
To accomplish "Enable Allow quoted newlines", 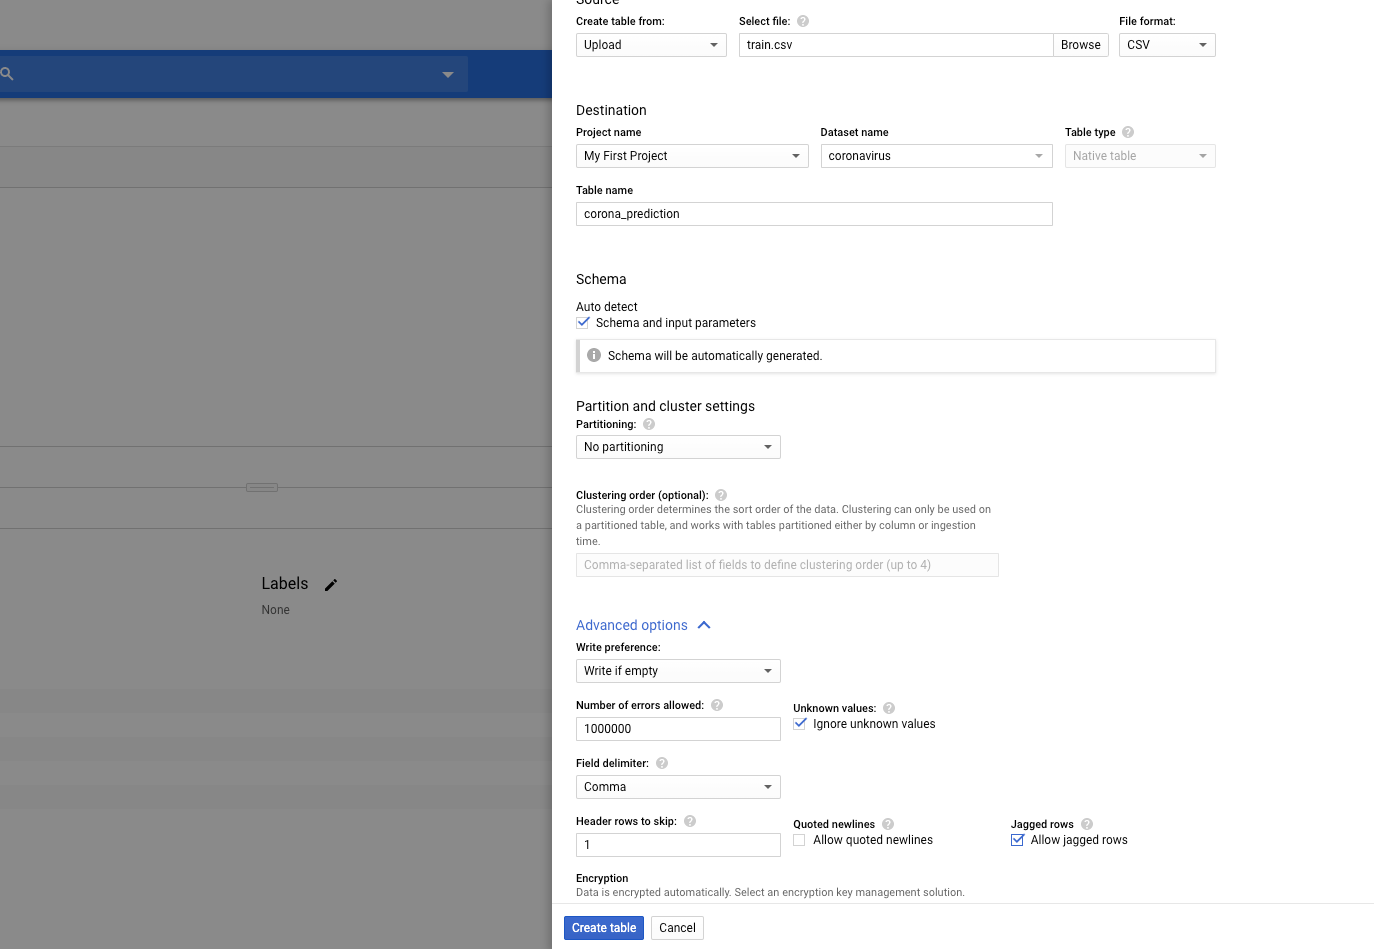I will point(800,840).
